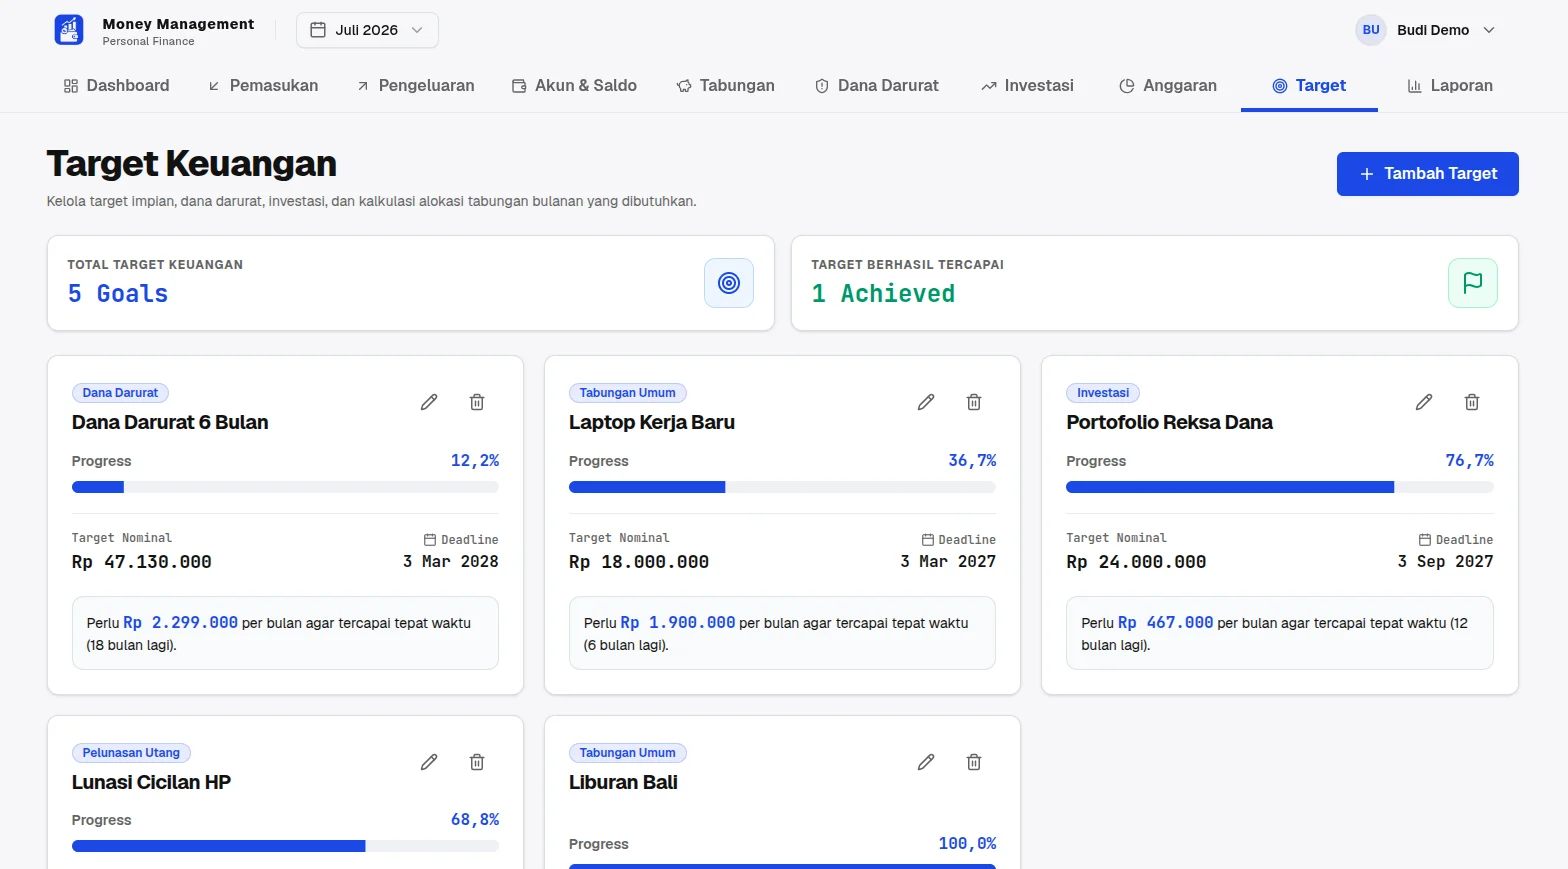Delete the Laptop Kerja Baru target

click(x=974, y=402)
